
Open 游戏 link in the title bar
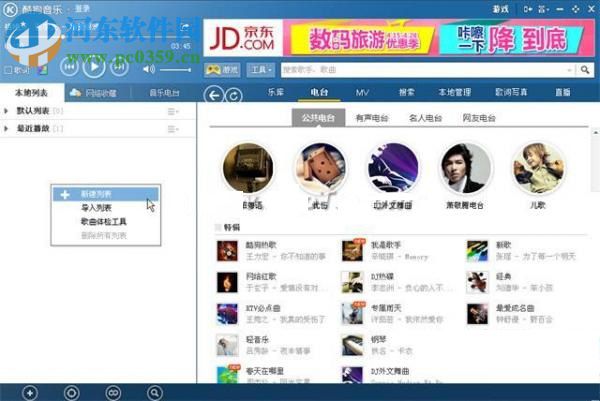tap(501, 9)
